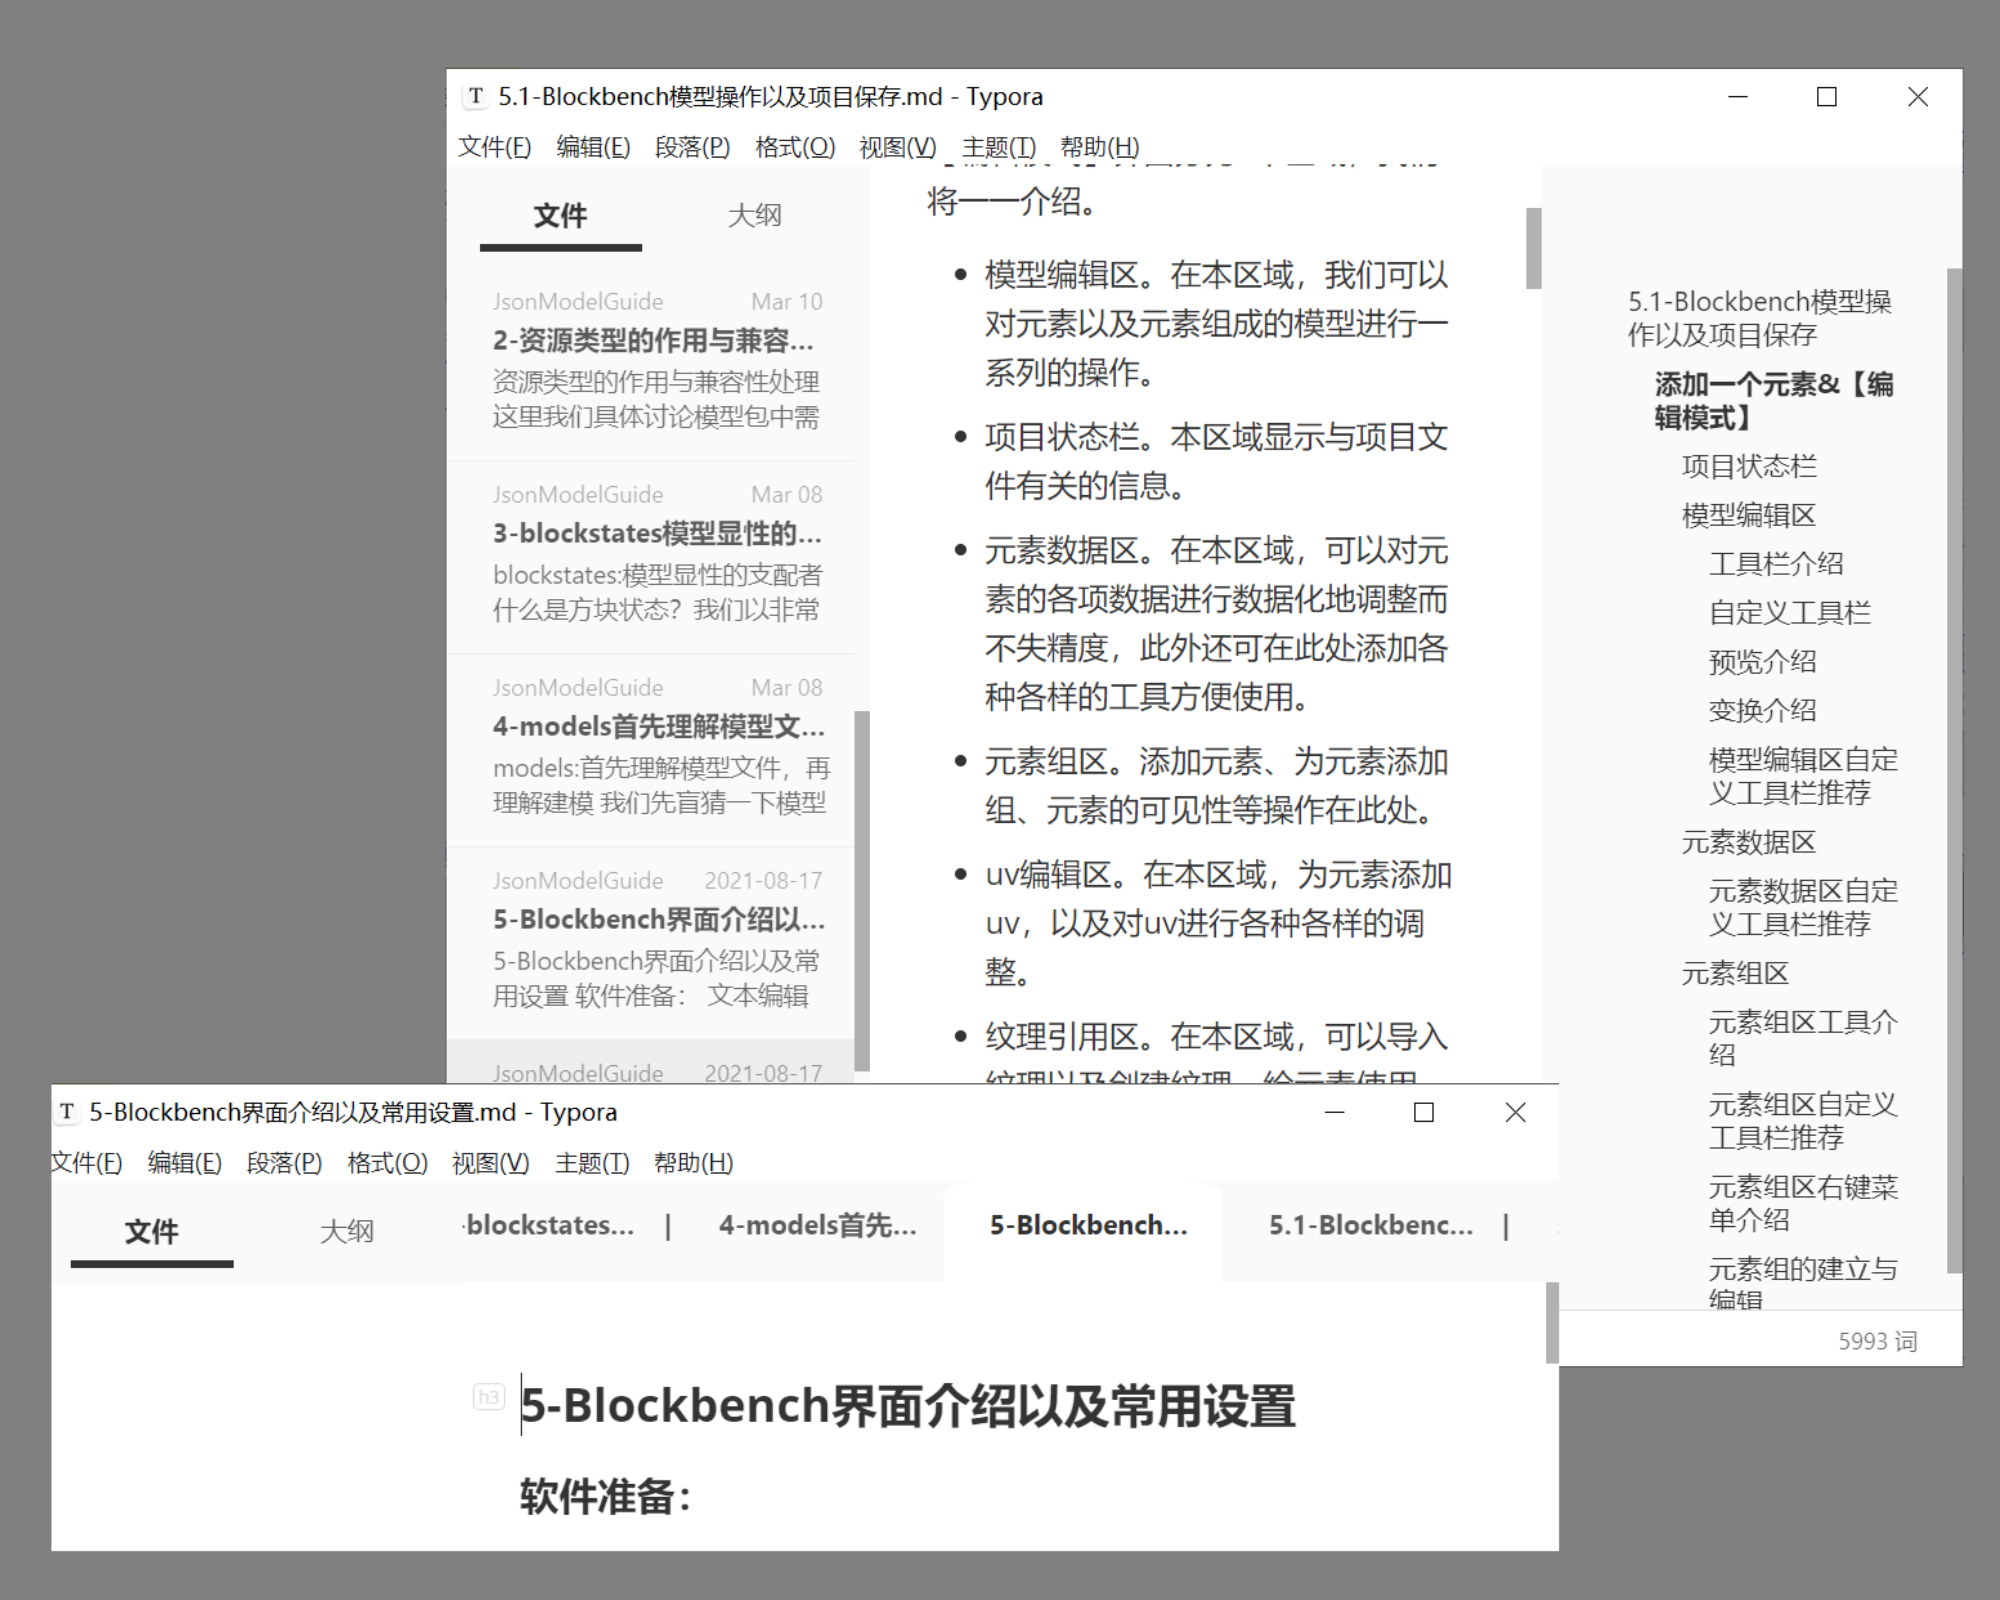
Task: Jump to outline heading 变换介绍
Action: pos(1762,711)
